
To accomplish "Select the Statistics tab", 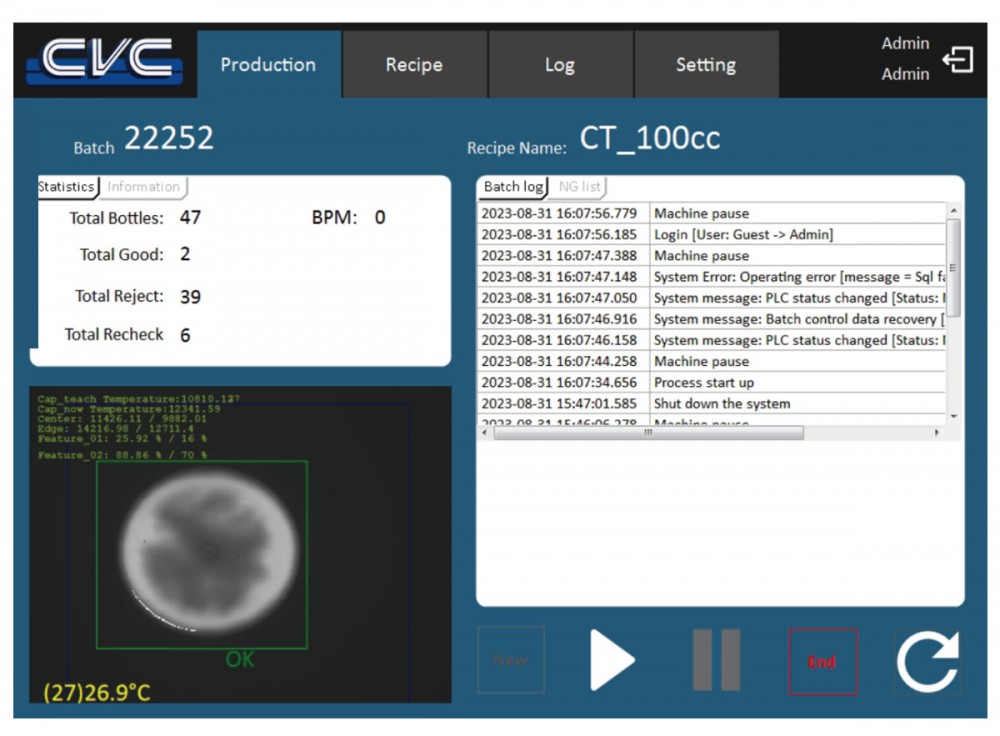I will click(x=67, y=187).
